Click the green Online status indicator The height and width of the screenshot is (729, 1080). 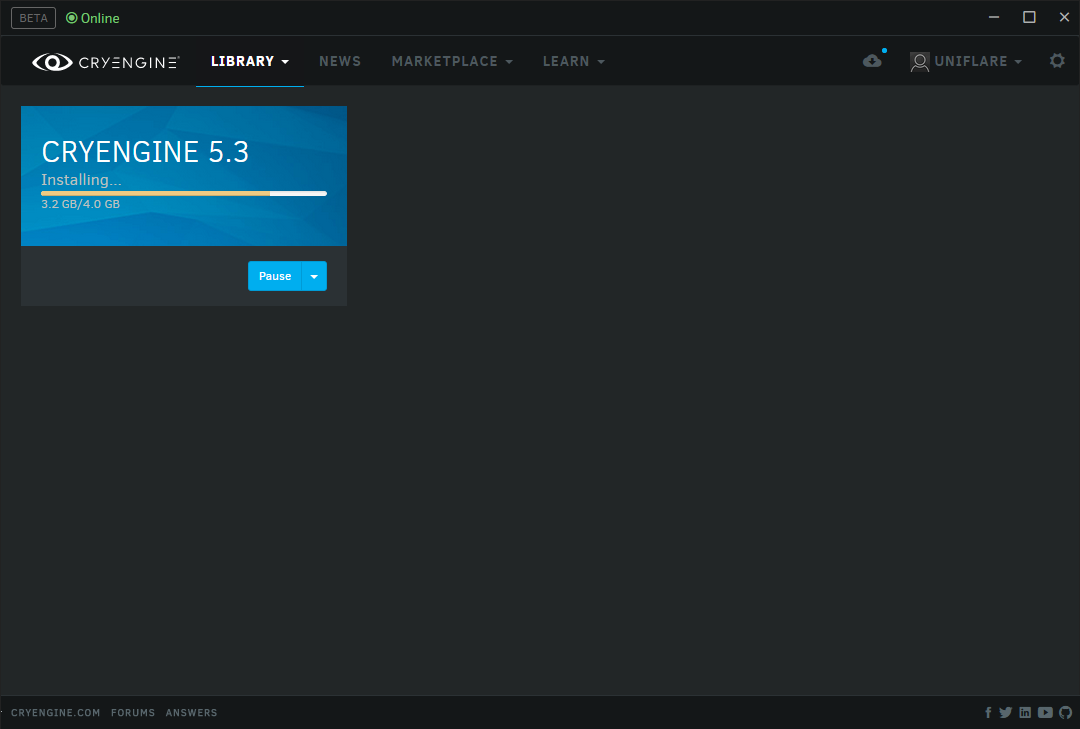[92, 18]
